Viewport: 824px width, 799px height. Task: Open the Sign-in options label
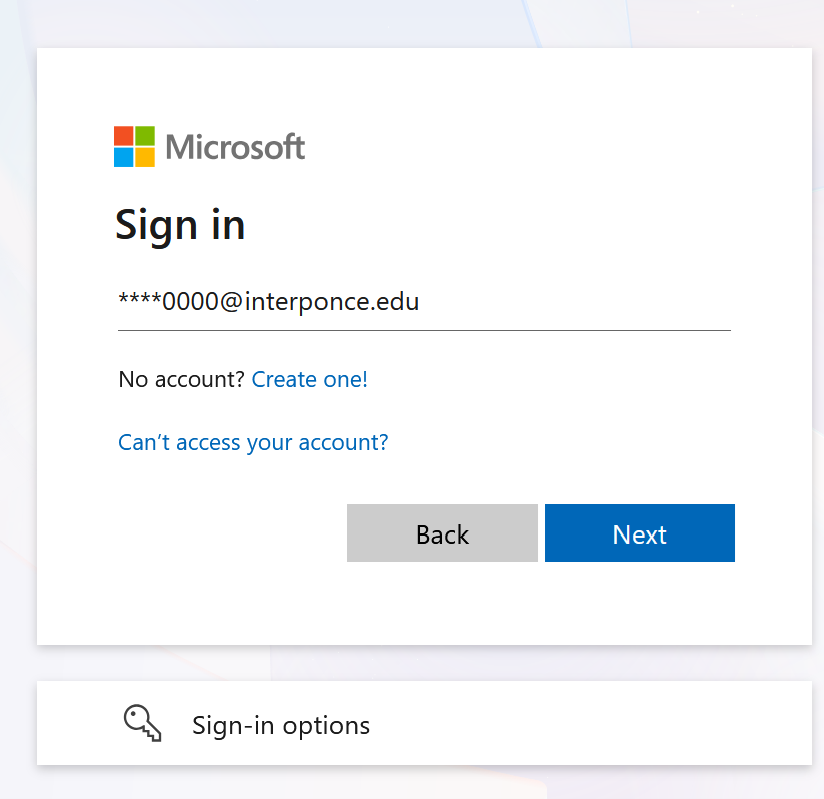(281, 725)
